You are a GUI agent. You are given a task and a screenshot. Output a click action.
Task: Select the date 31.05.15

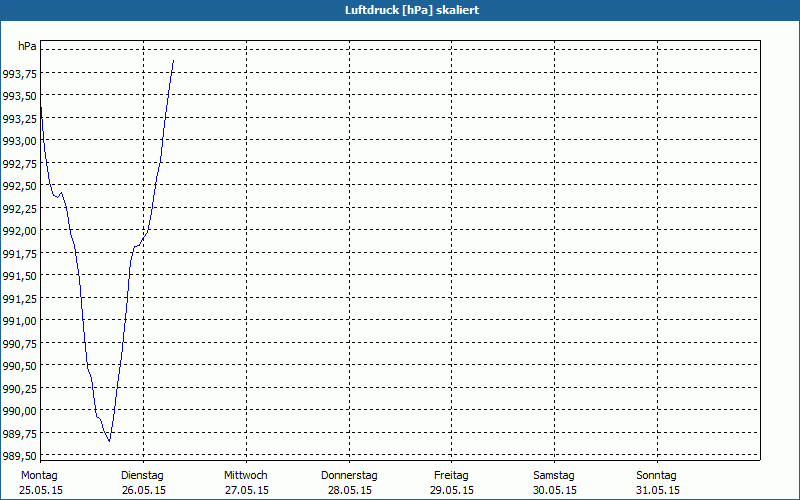(657, 490)
